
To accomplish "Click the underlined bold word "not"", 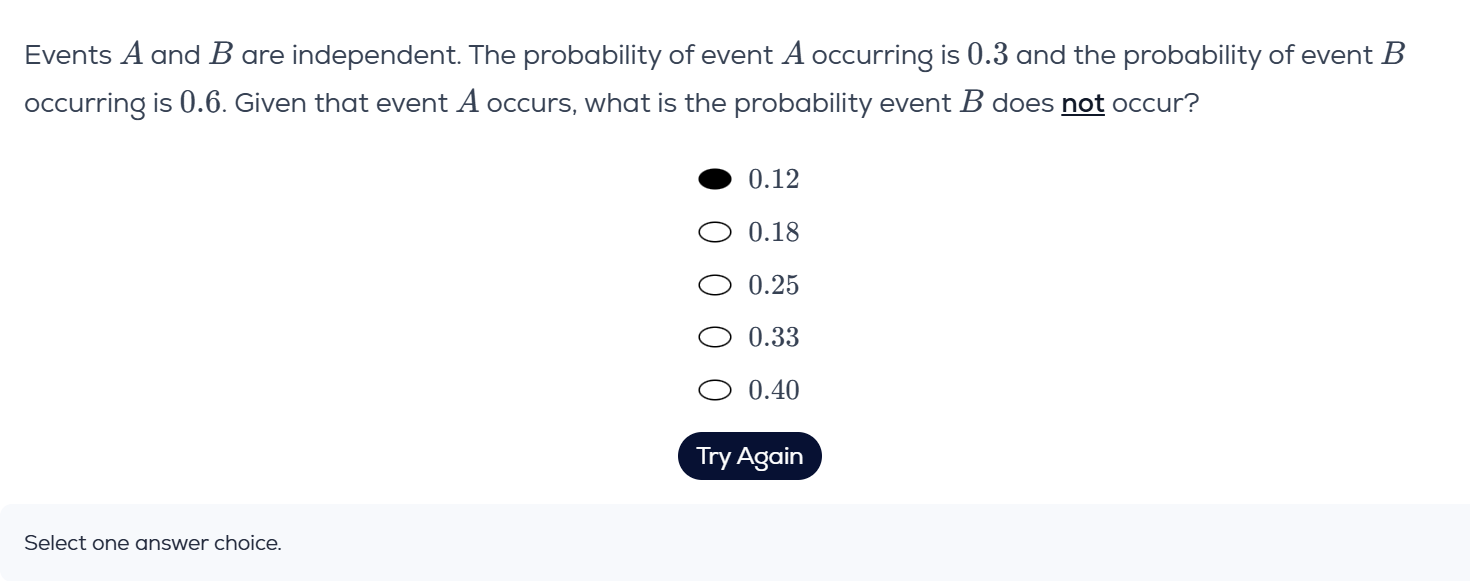I will pyautogui.click(x=1083, y=103).
